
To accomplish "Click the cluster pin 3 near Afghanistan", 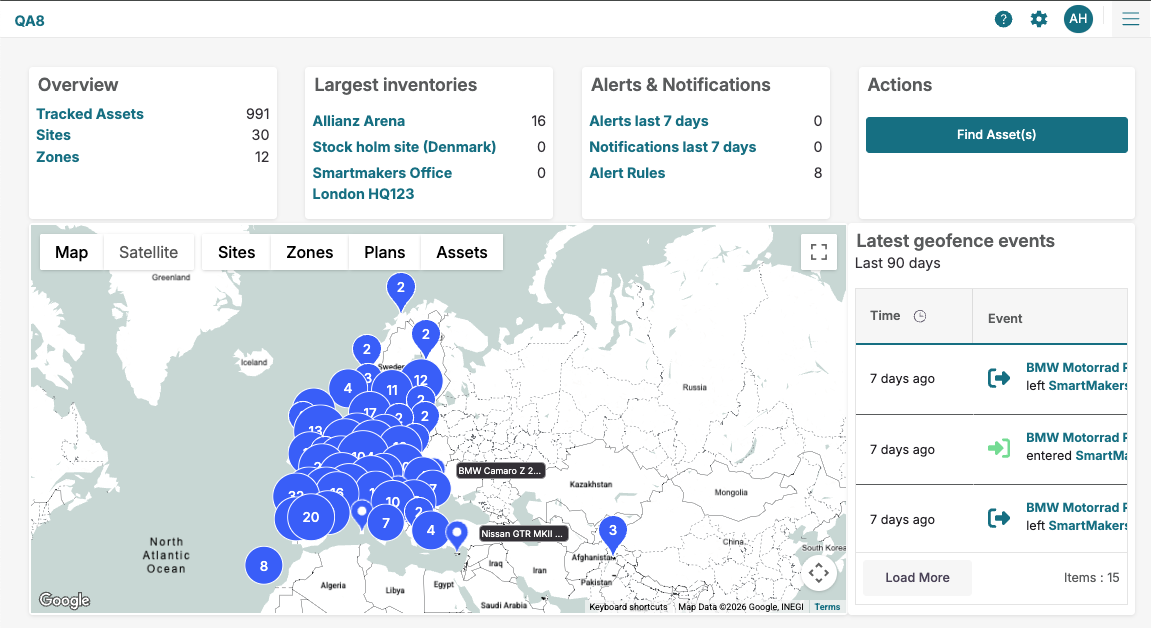I will pos(613,533).
